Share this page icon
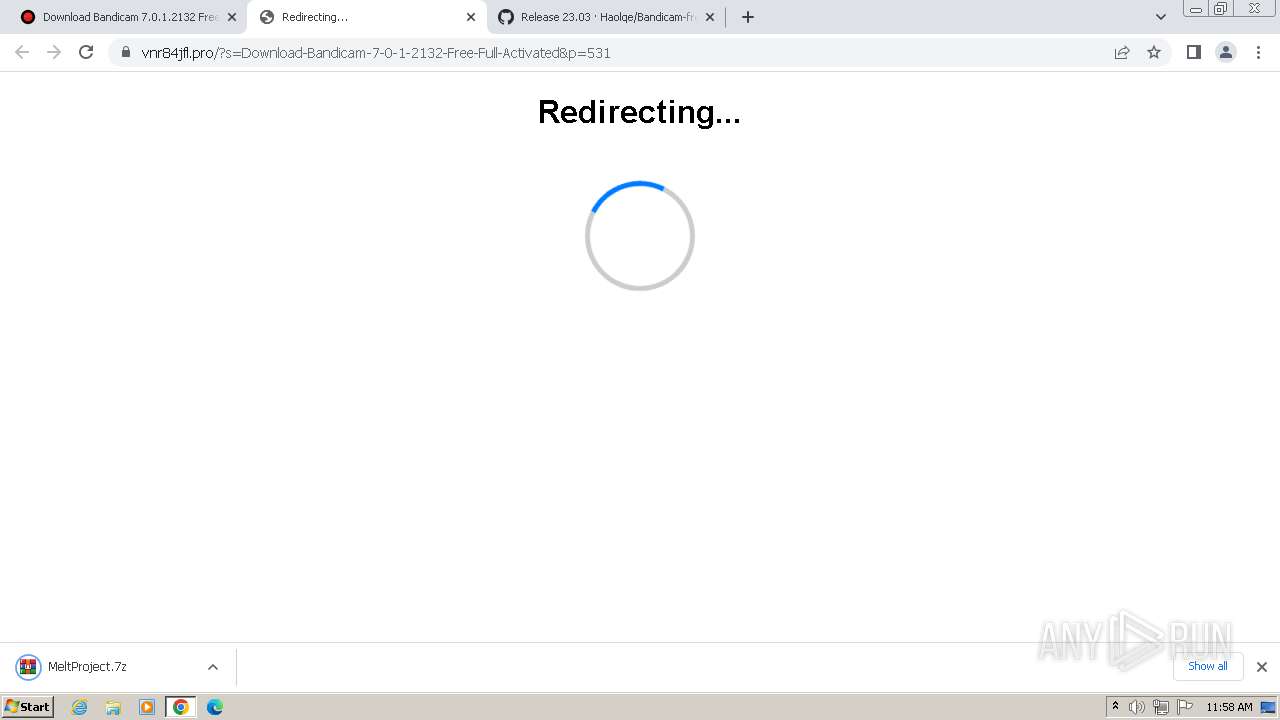This screenshot has width=1280, height=720. (1122, 52)
